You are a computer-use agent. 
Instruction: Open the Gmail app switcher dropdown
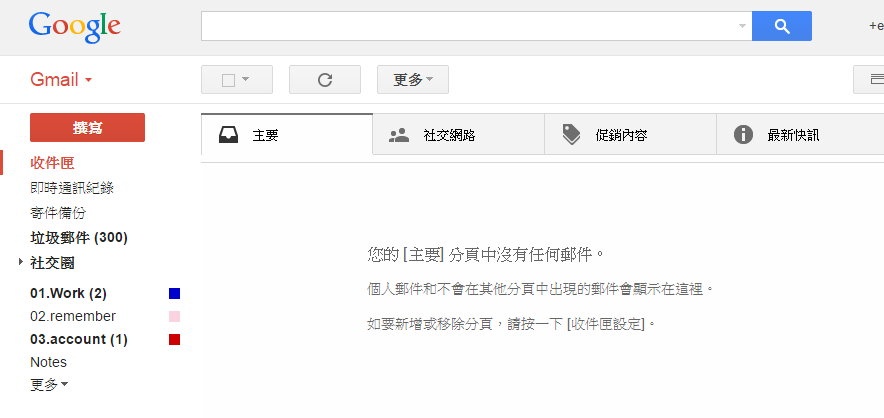click(x=61, y=80)
